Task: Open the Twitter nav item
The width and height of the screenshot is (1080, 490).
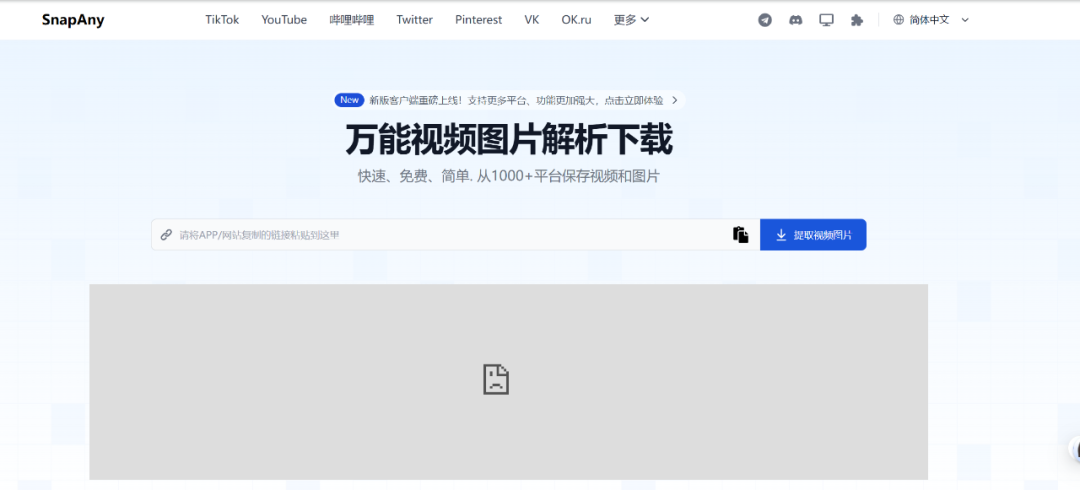Action: click(x=415, y=20)
